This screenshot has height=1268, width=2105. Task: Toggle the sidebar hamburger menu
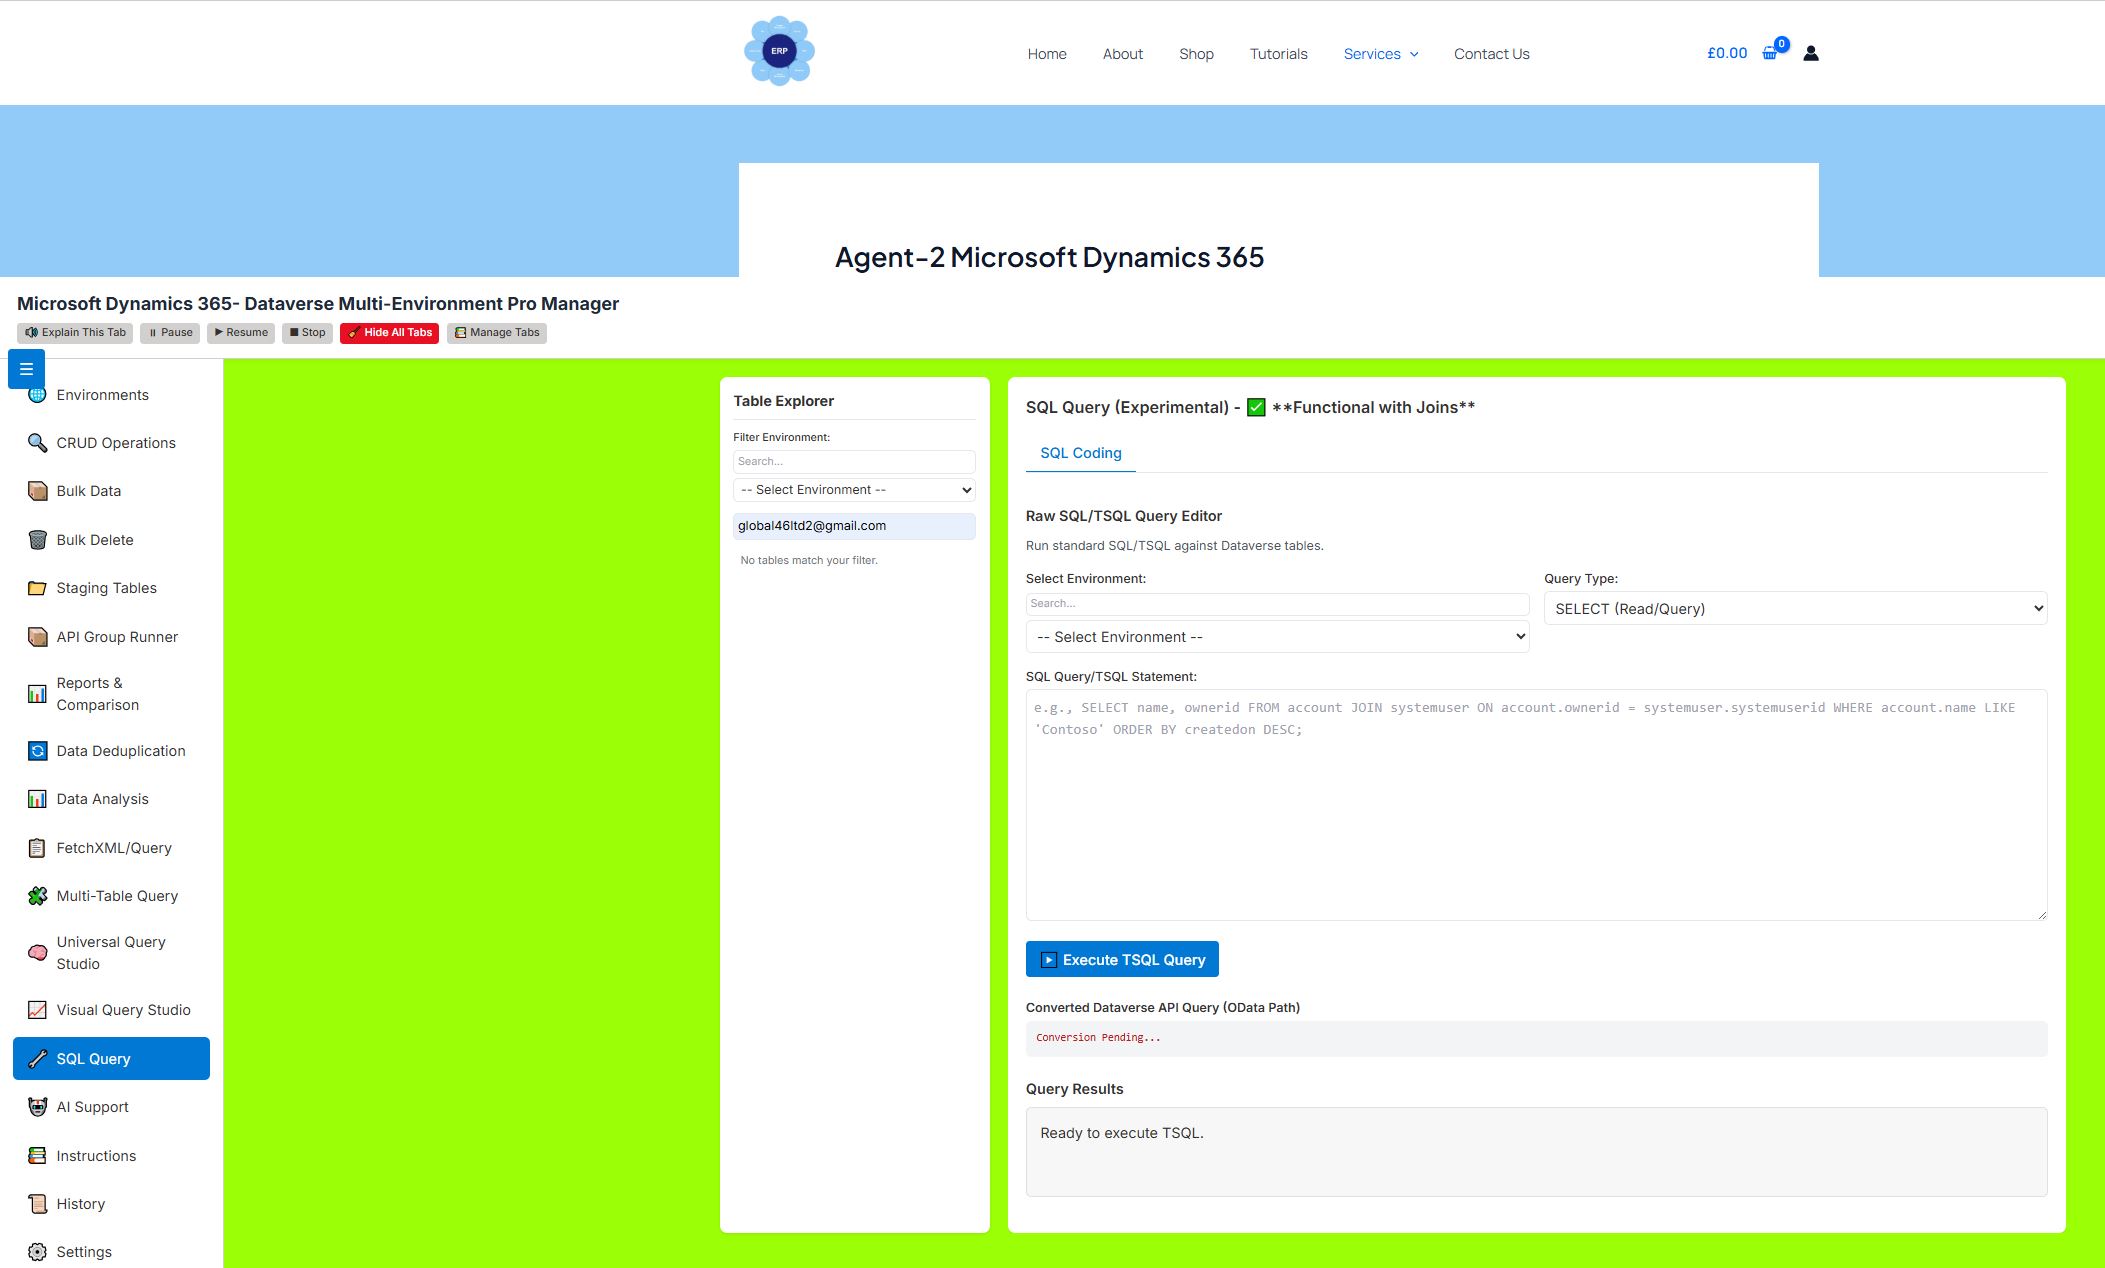coord(25,368)
